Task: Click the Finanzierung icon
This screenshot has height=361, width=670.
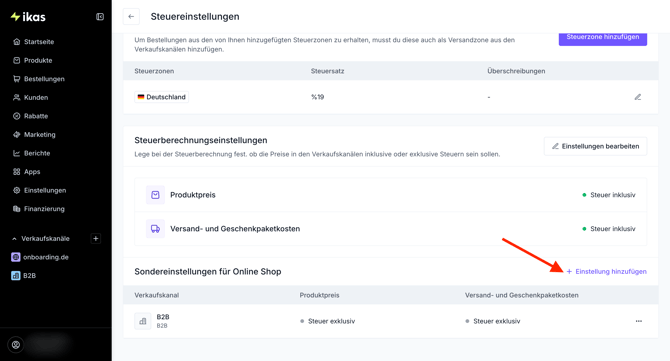Action: 17,209
